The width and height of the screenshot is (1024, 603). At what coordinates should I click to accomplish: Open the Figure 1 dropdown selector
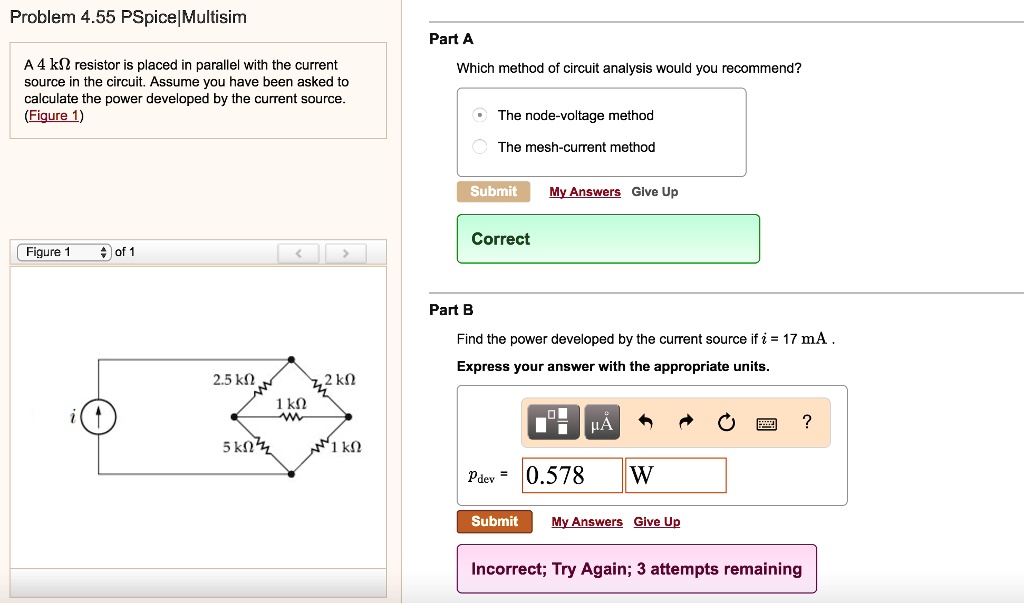click(64, 252)
